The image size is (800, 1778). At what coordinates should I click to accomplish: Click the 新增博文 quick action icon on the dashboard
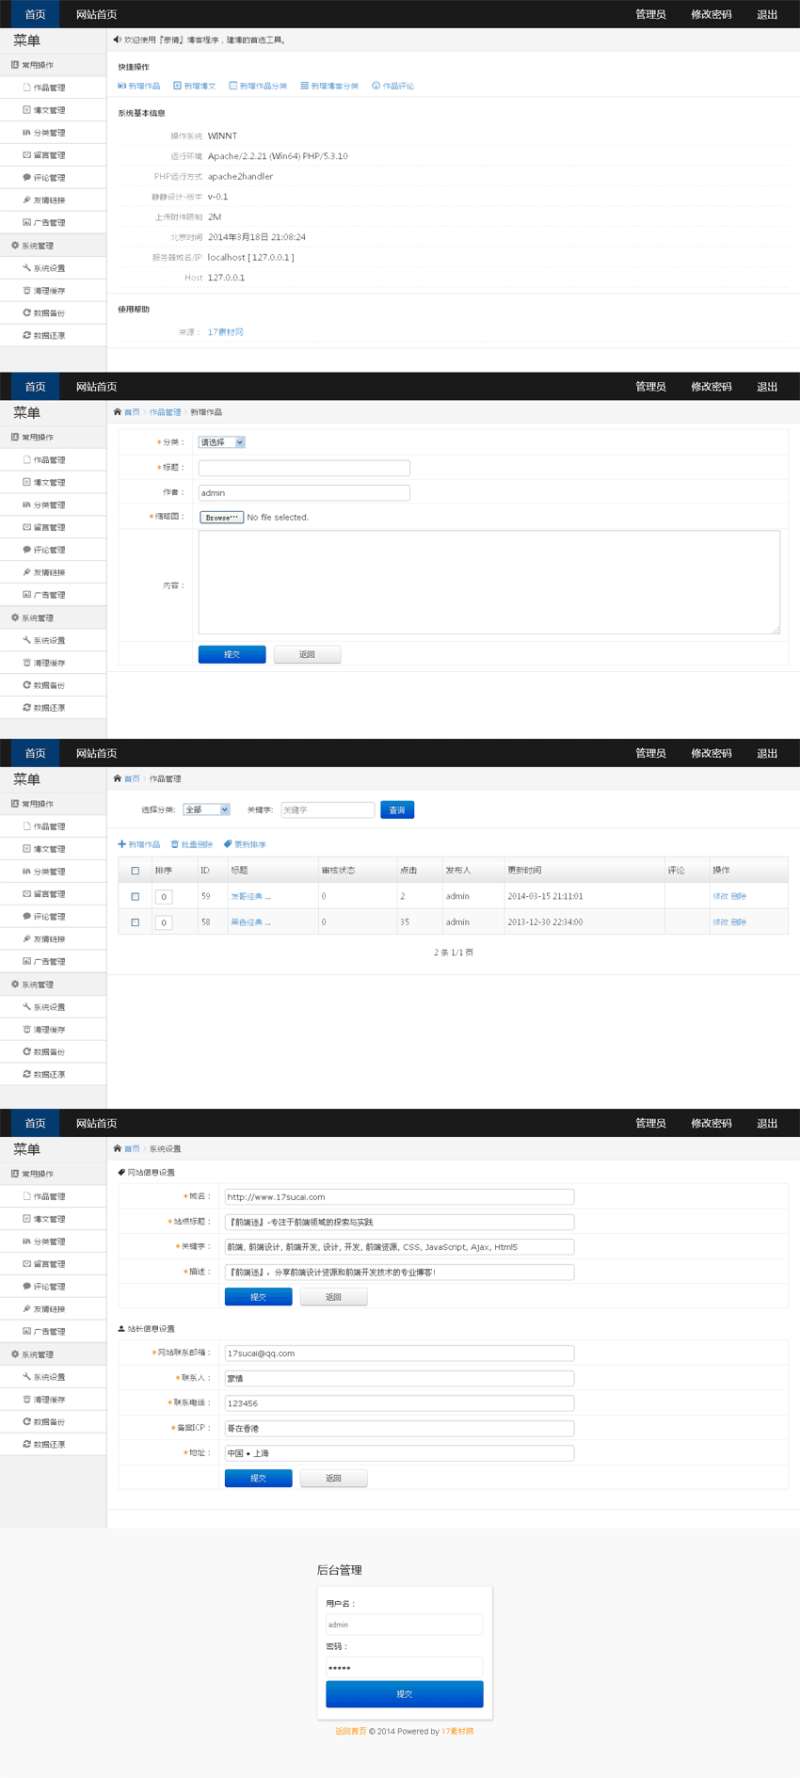pyautogui.click(x=177, y=86)
